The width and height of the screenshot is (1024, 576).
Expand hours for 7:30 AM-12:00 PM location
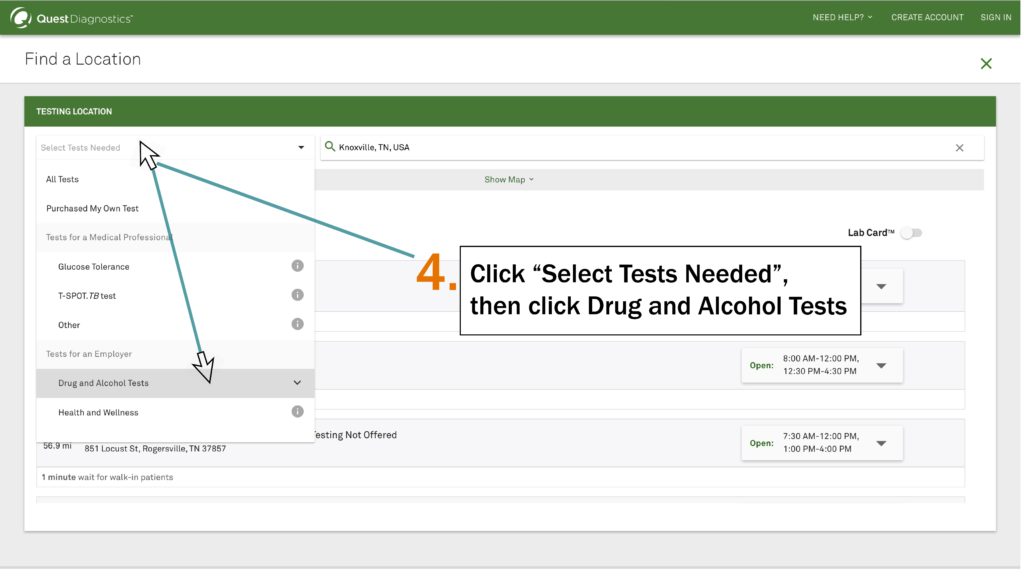click(x=881, y=443)
